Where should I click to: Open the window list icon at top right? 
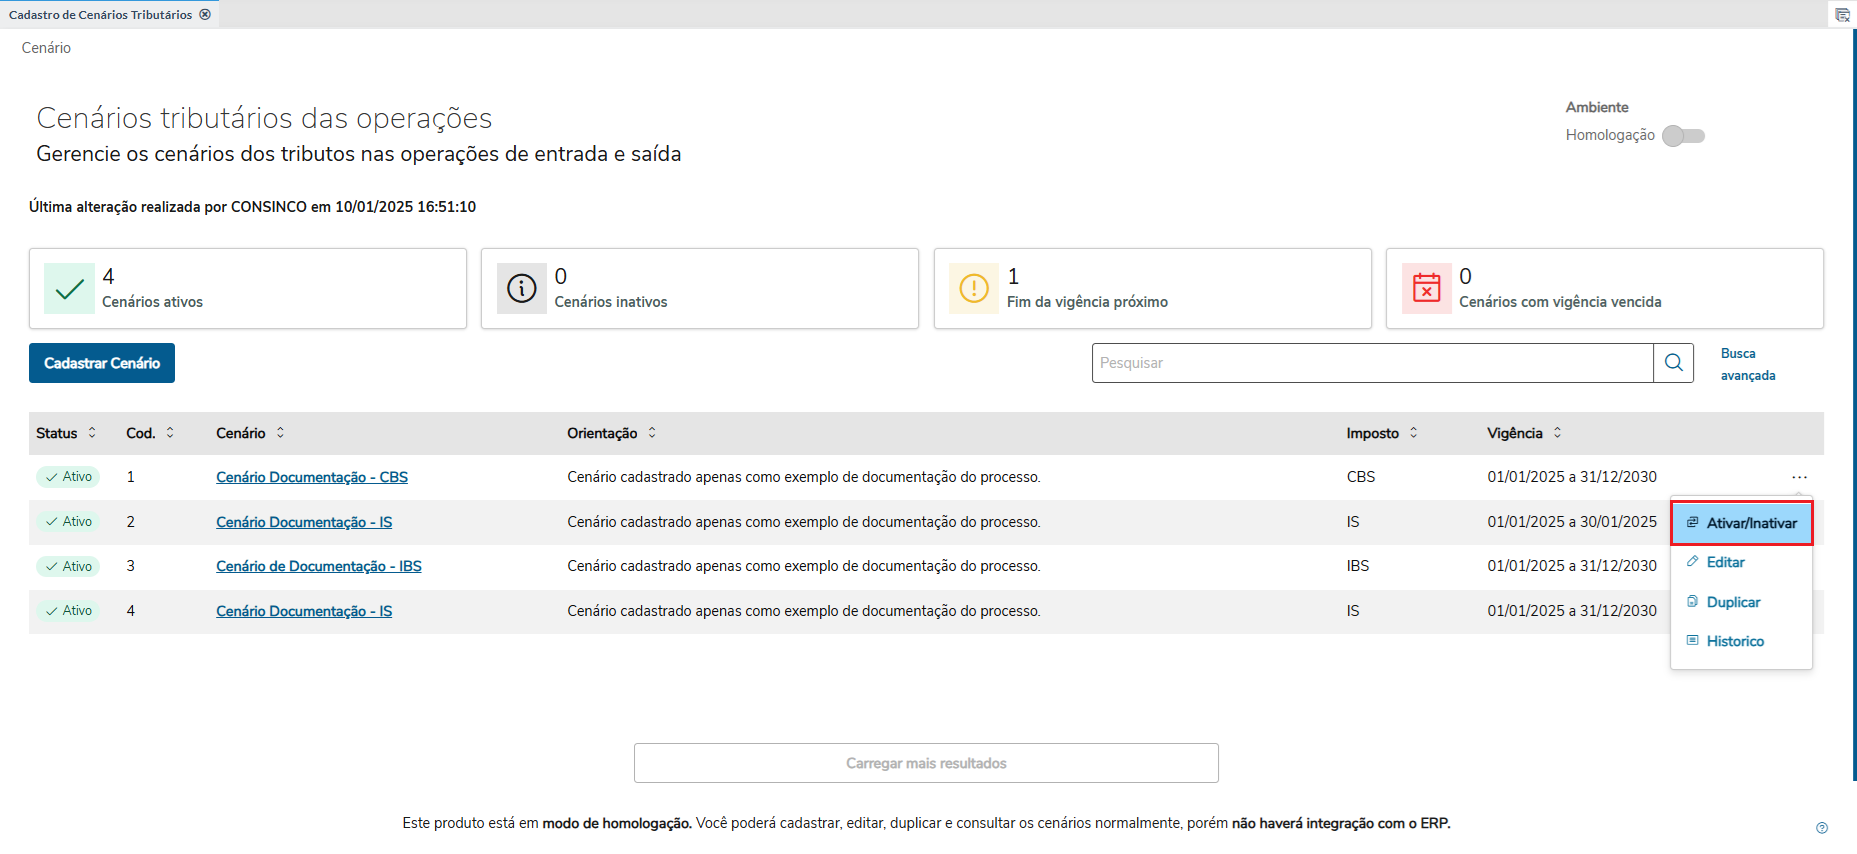(x=1842, y=15)
